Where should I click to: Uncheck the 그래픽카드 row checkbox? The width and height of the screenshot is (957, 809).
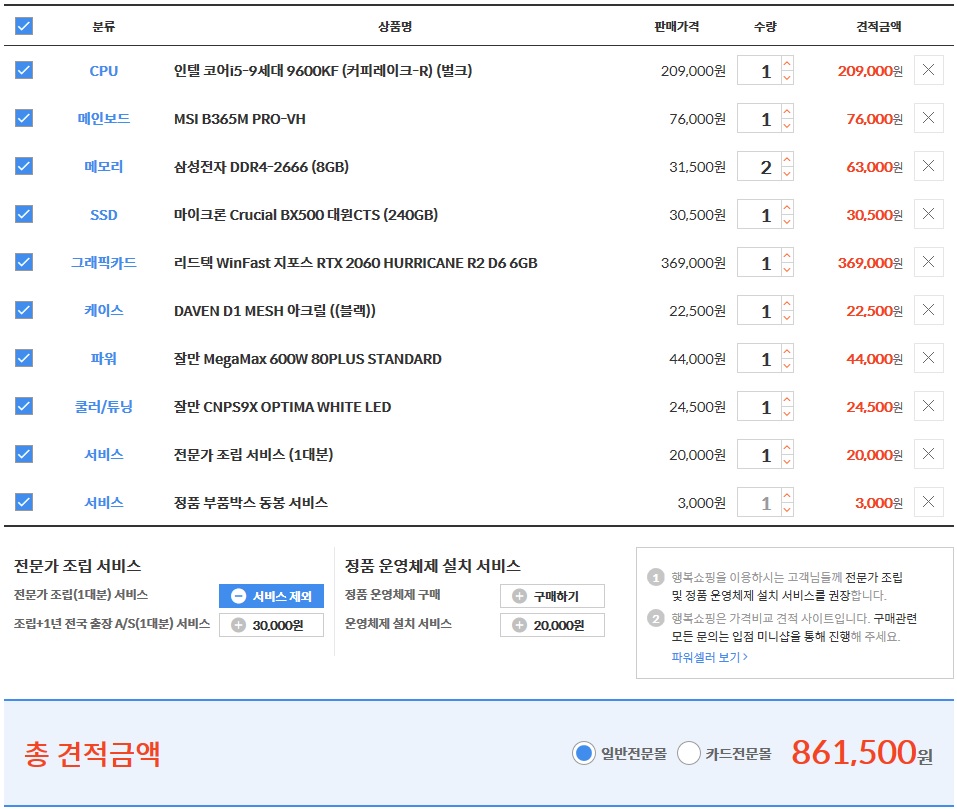tap(24, 262)
